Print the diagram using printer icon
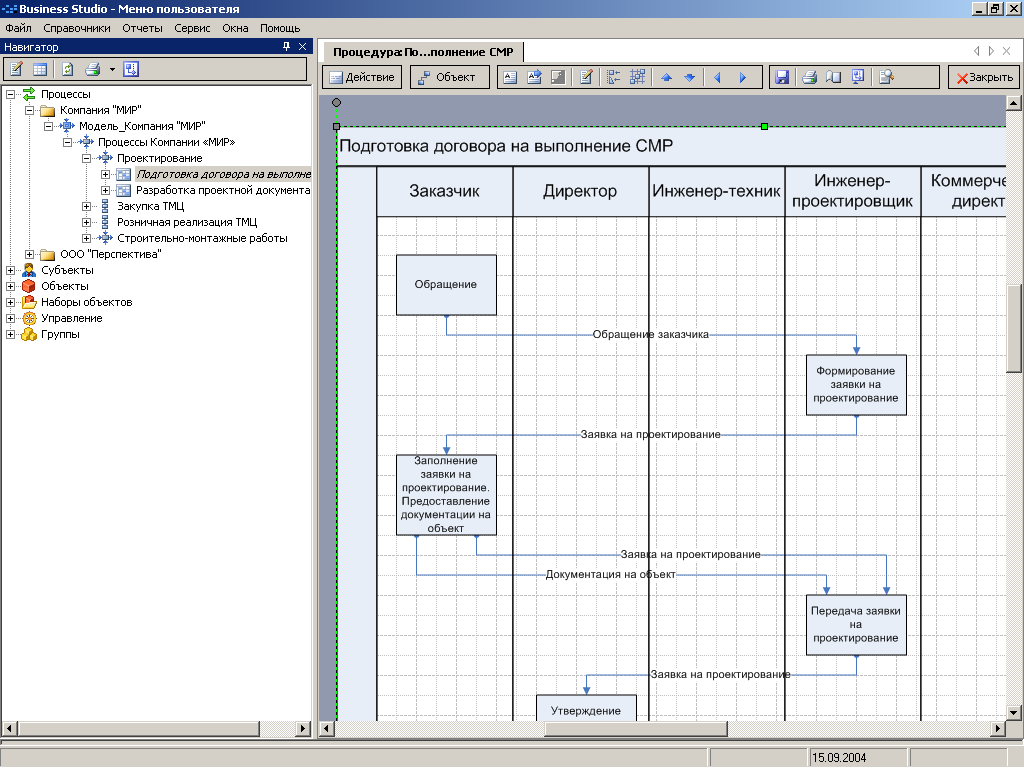The width and height of the screenshot is (1024, 768). (809, 77)
